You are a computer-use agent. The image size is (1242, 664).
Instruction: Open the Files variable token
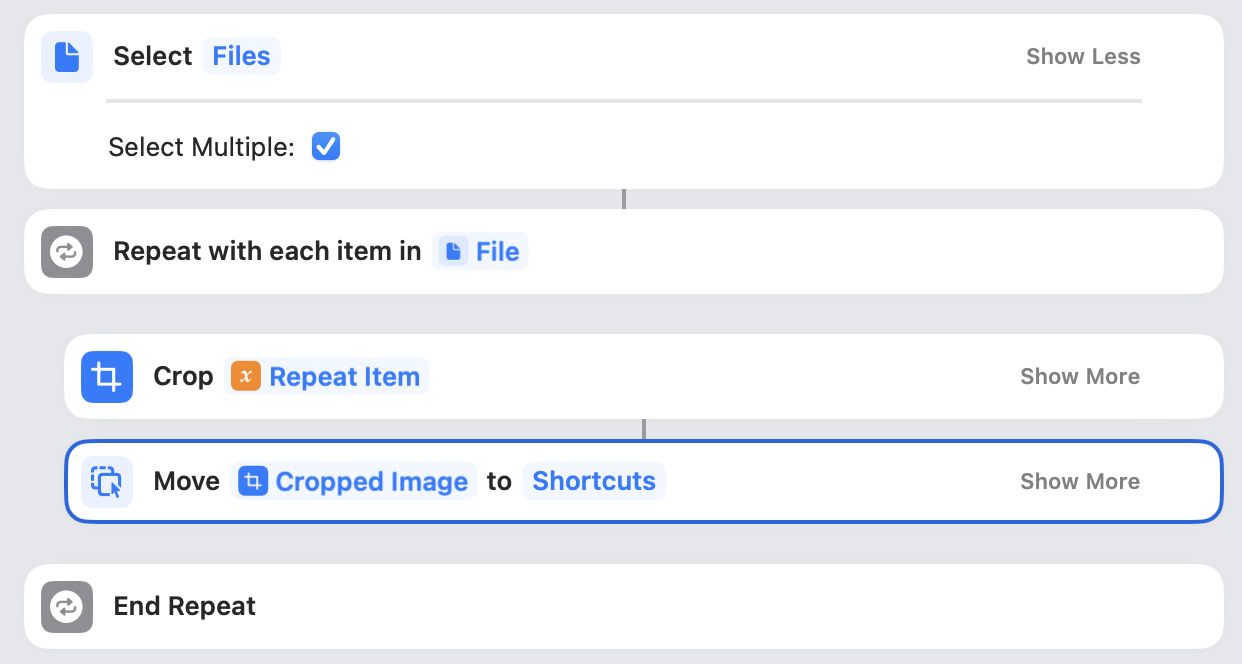point(241,56)
